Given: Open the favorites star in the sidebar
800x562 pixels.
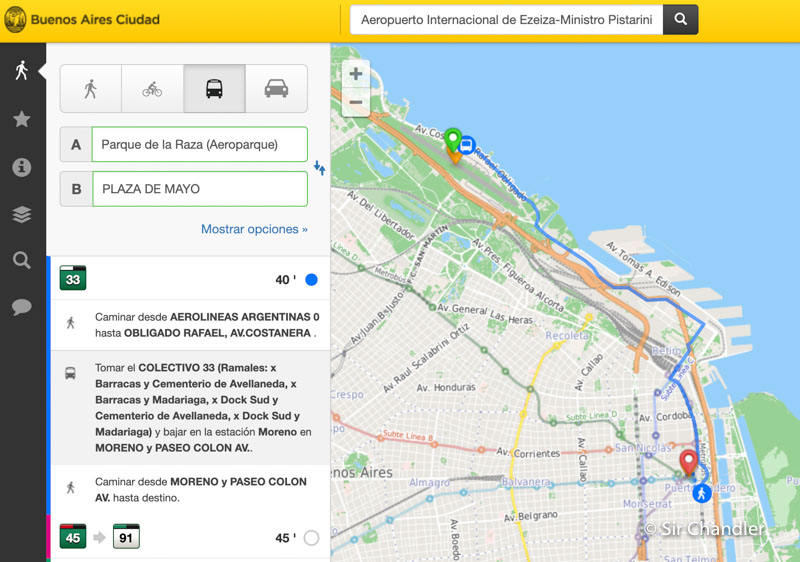Looking at the screenshot, I should point(21,119).
